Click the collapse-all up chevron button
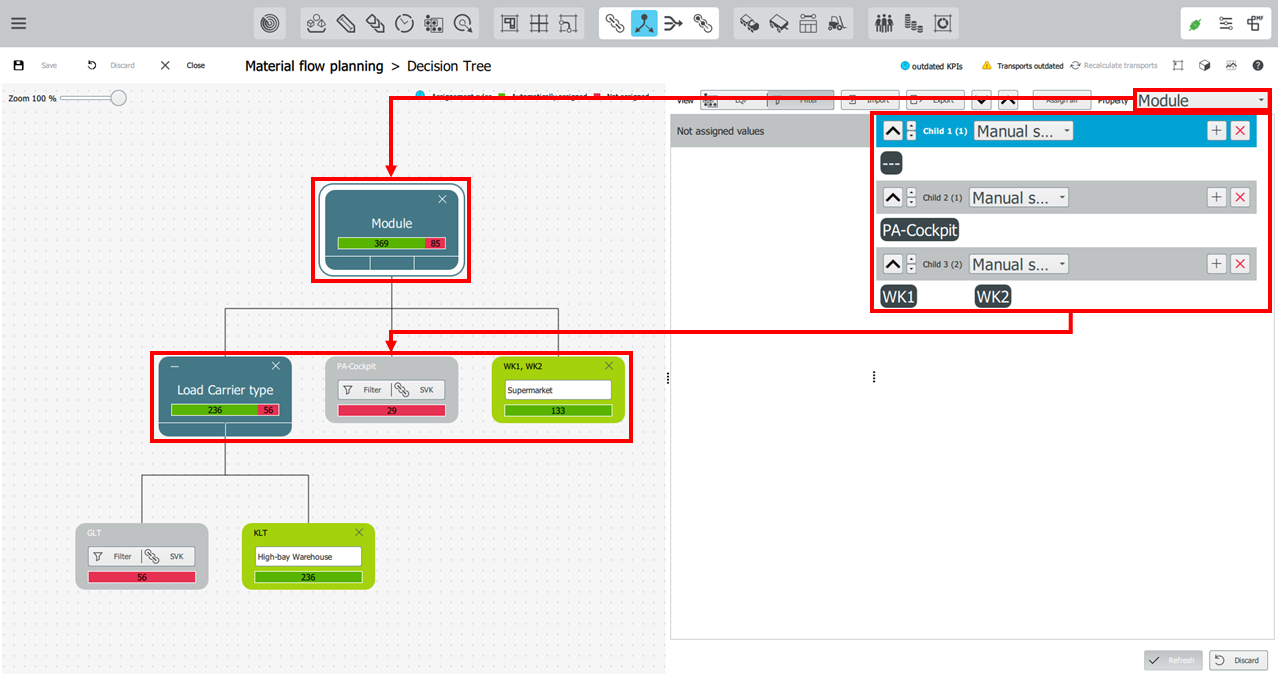Image resolution: width=1278 pixels, height=677 pixels. click(x=1008, y=100)
